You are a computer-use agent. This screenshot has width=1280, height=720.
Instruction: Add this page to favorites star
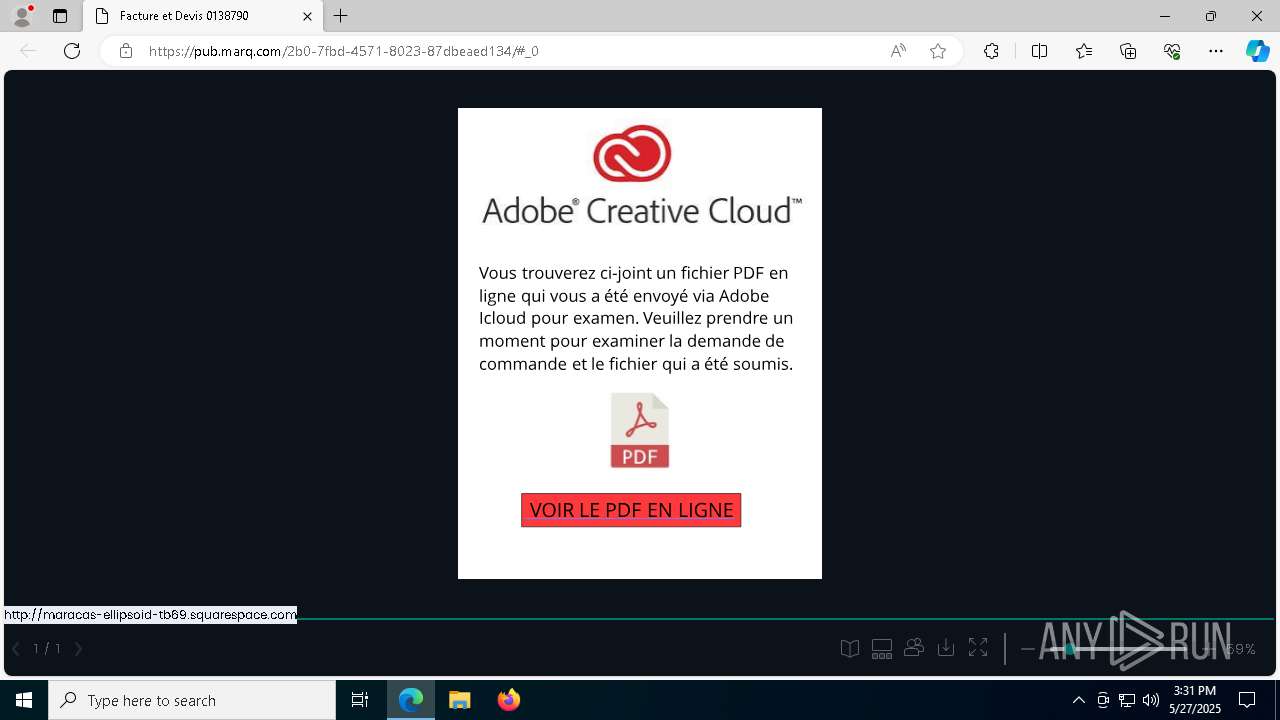click(x=938, y=51)
